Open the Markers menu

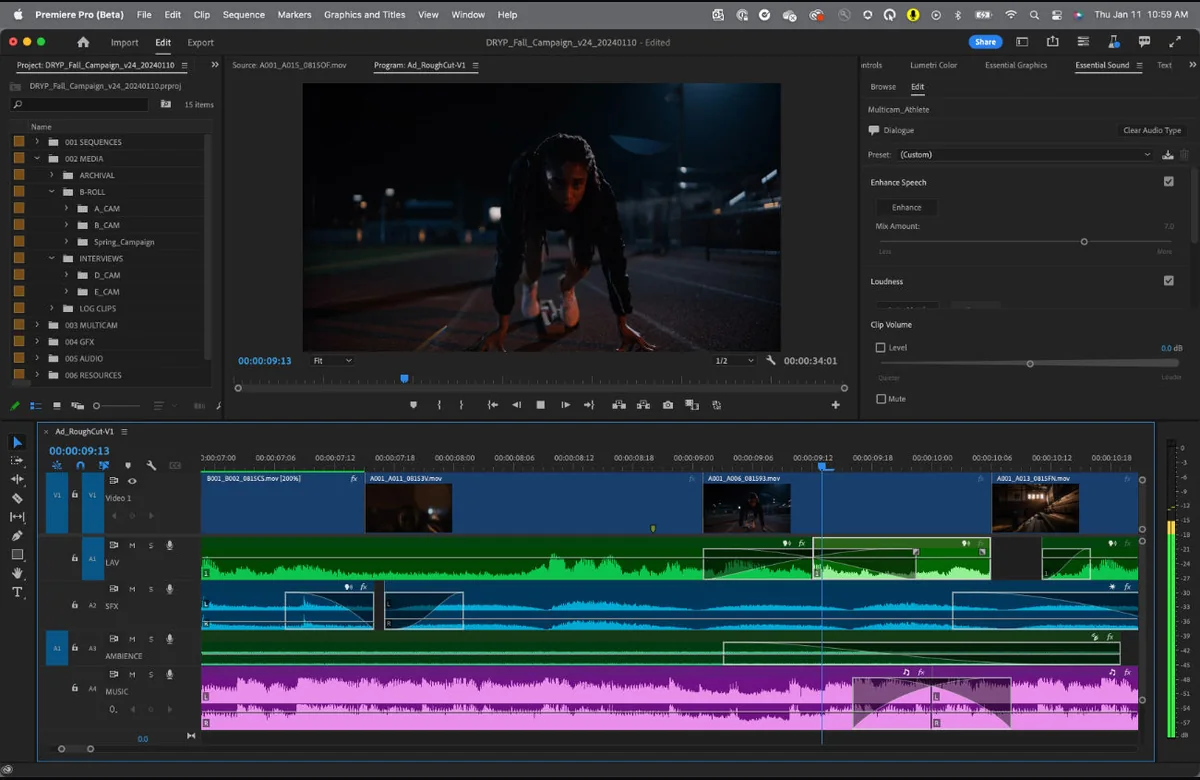click(294, 15)
